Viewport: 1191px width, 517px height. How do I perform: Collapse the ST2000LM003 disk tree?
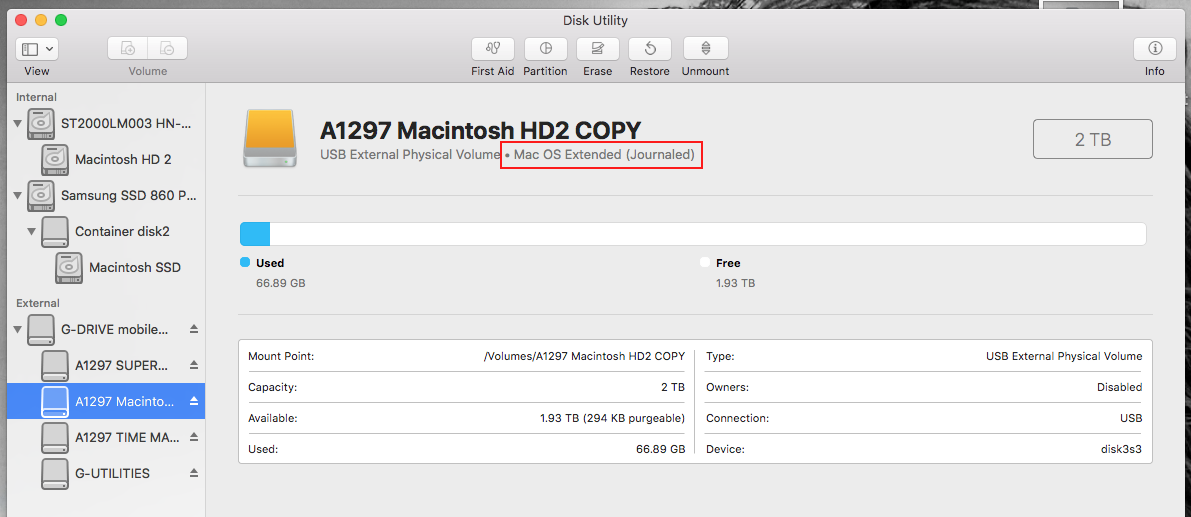tap(17, 124)
